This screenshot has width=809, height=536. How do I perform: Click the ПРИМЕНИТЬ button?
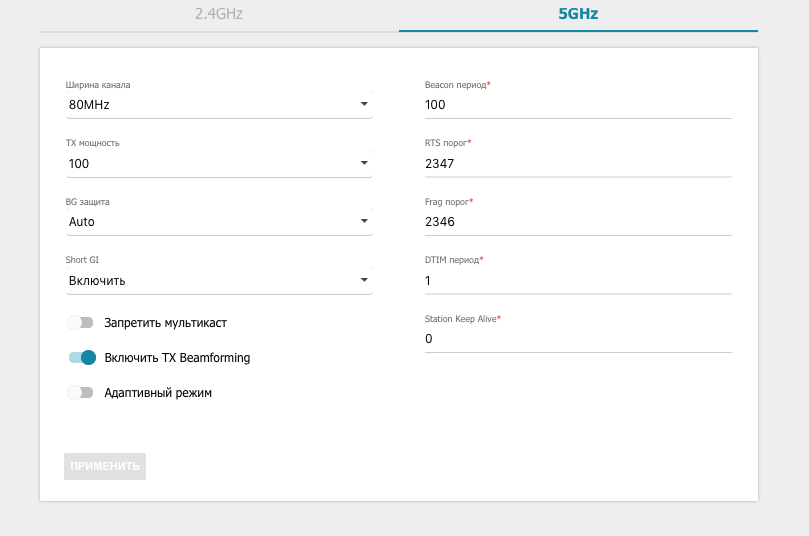point(105,467)
